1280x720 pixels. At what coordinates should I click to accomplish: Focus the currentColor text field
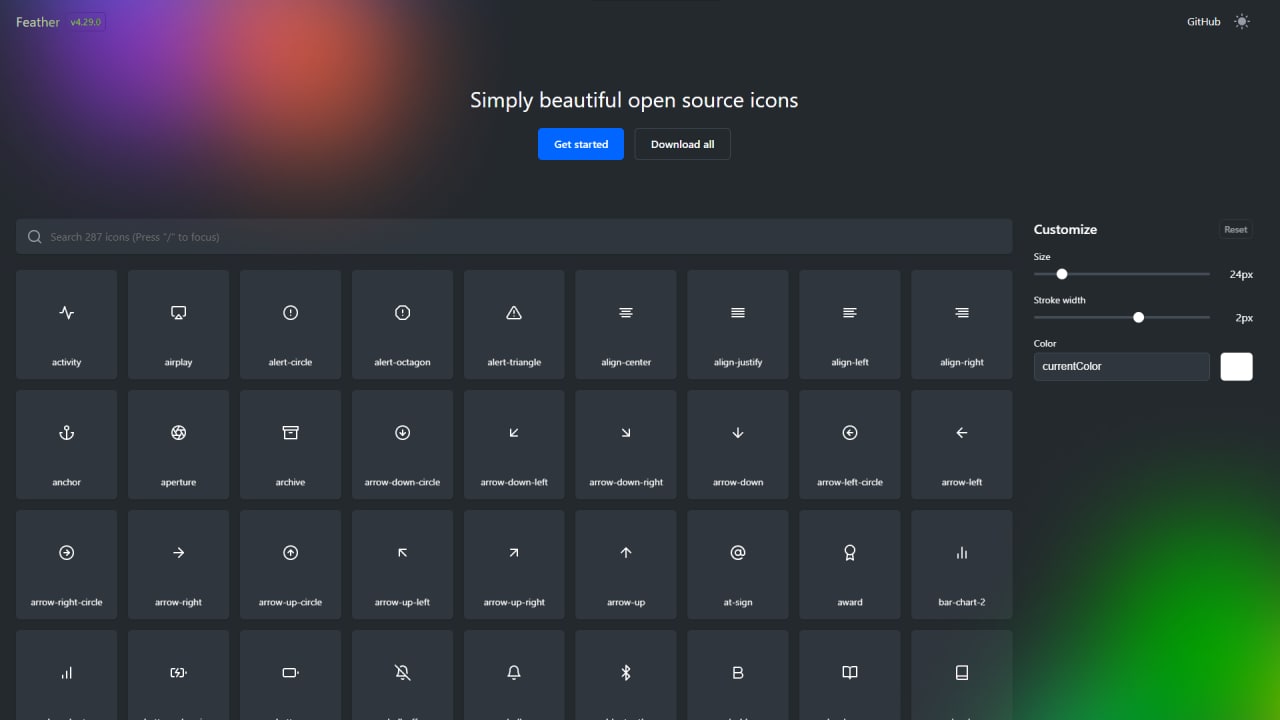1121,366
